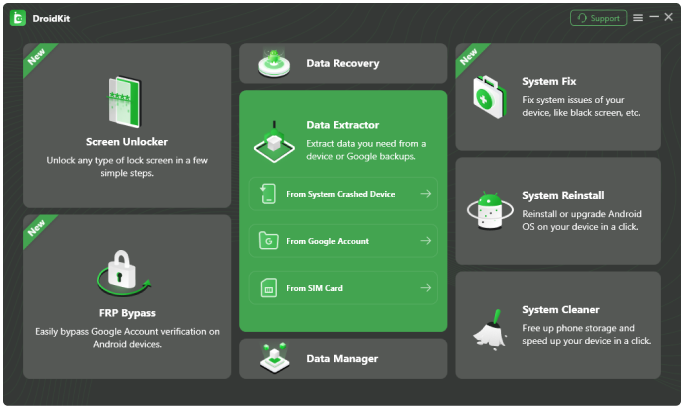The image size is (684, 408).
Task: Open the Support button
Action: click(598, 18)
